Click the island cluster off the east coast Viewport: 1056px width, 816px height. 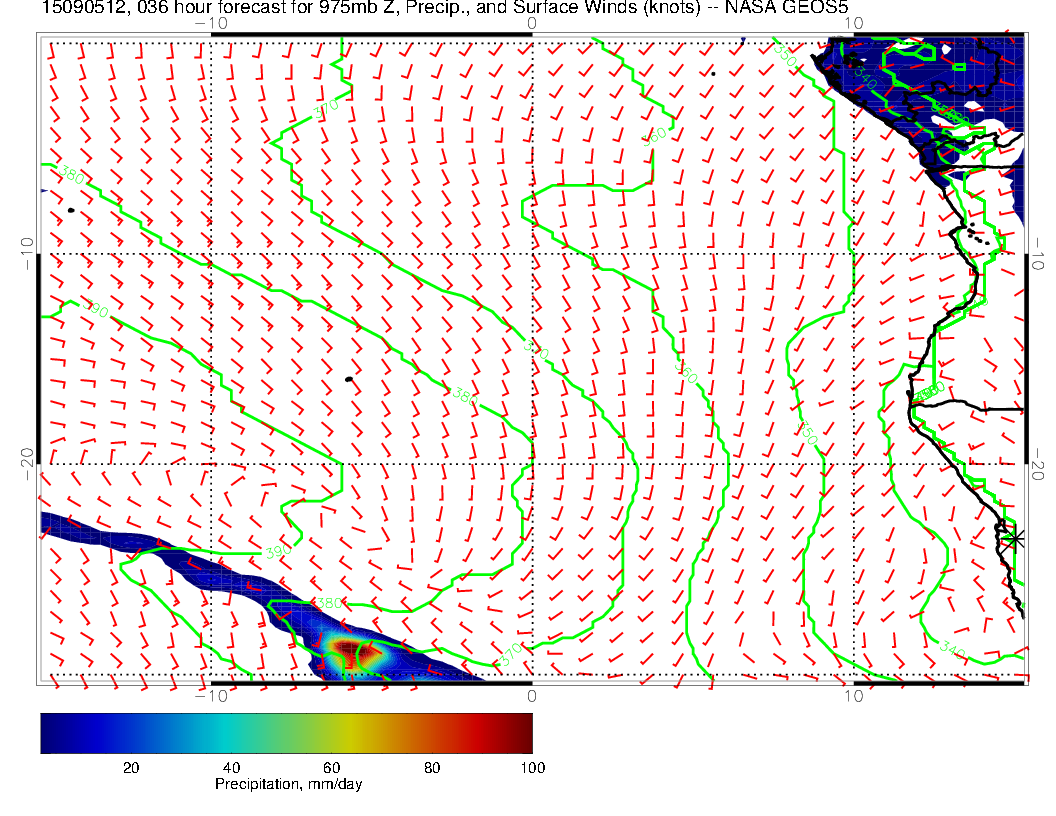[x=978, y=236]
